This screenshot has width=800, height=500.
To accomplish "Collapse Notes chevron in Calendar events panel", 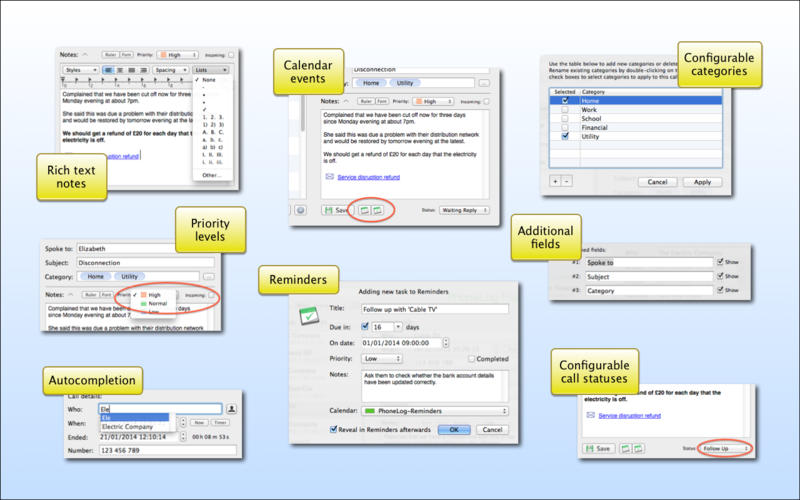I will (x=346, y=101).
